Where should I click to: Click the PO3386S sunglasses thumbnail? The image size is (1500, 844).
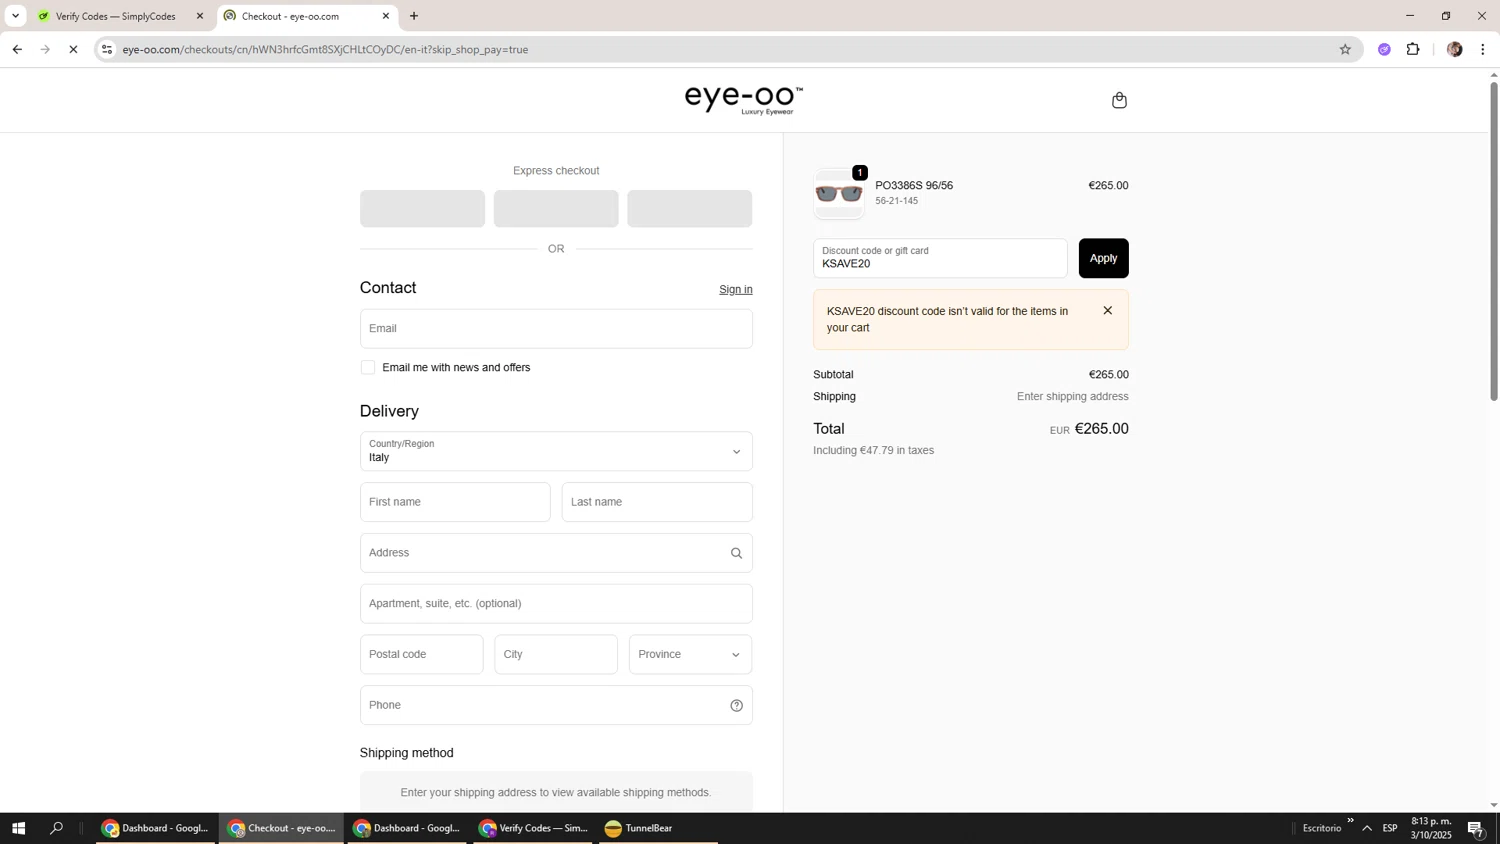click(839, 193)
